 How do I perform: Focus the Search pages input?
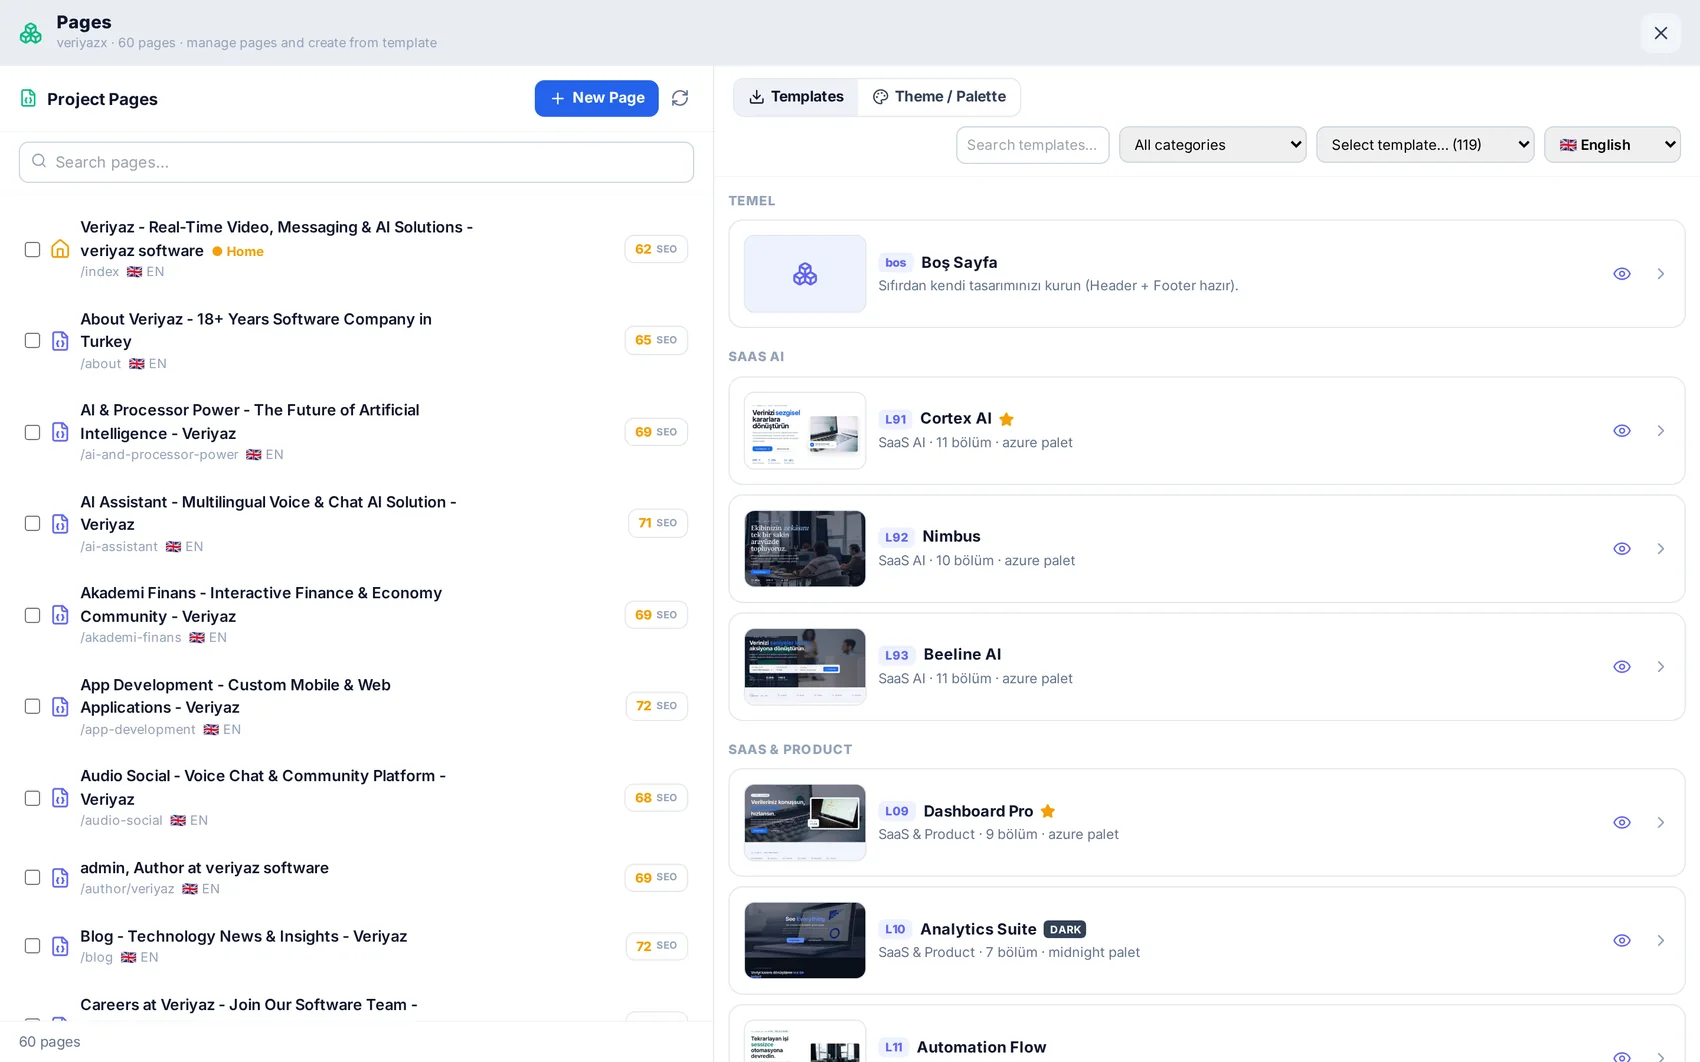pos(356,162)
